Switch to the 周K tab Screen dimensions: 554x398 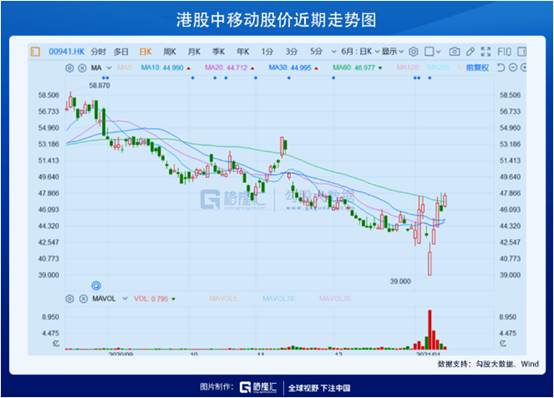(x=170, y=52)
